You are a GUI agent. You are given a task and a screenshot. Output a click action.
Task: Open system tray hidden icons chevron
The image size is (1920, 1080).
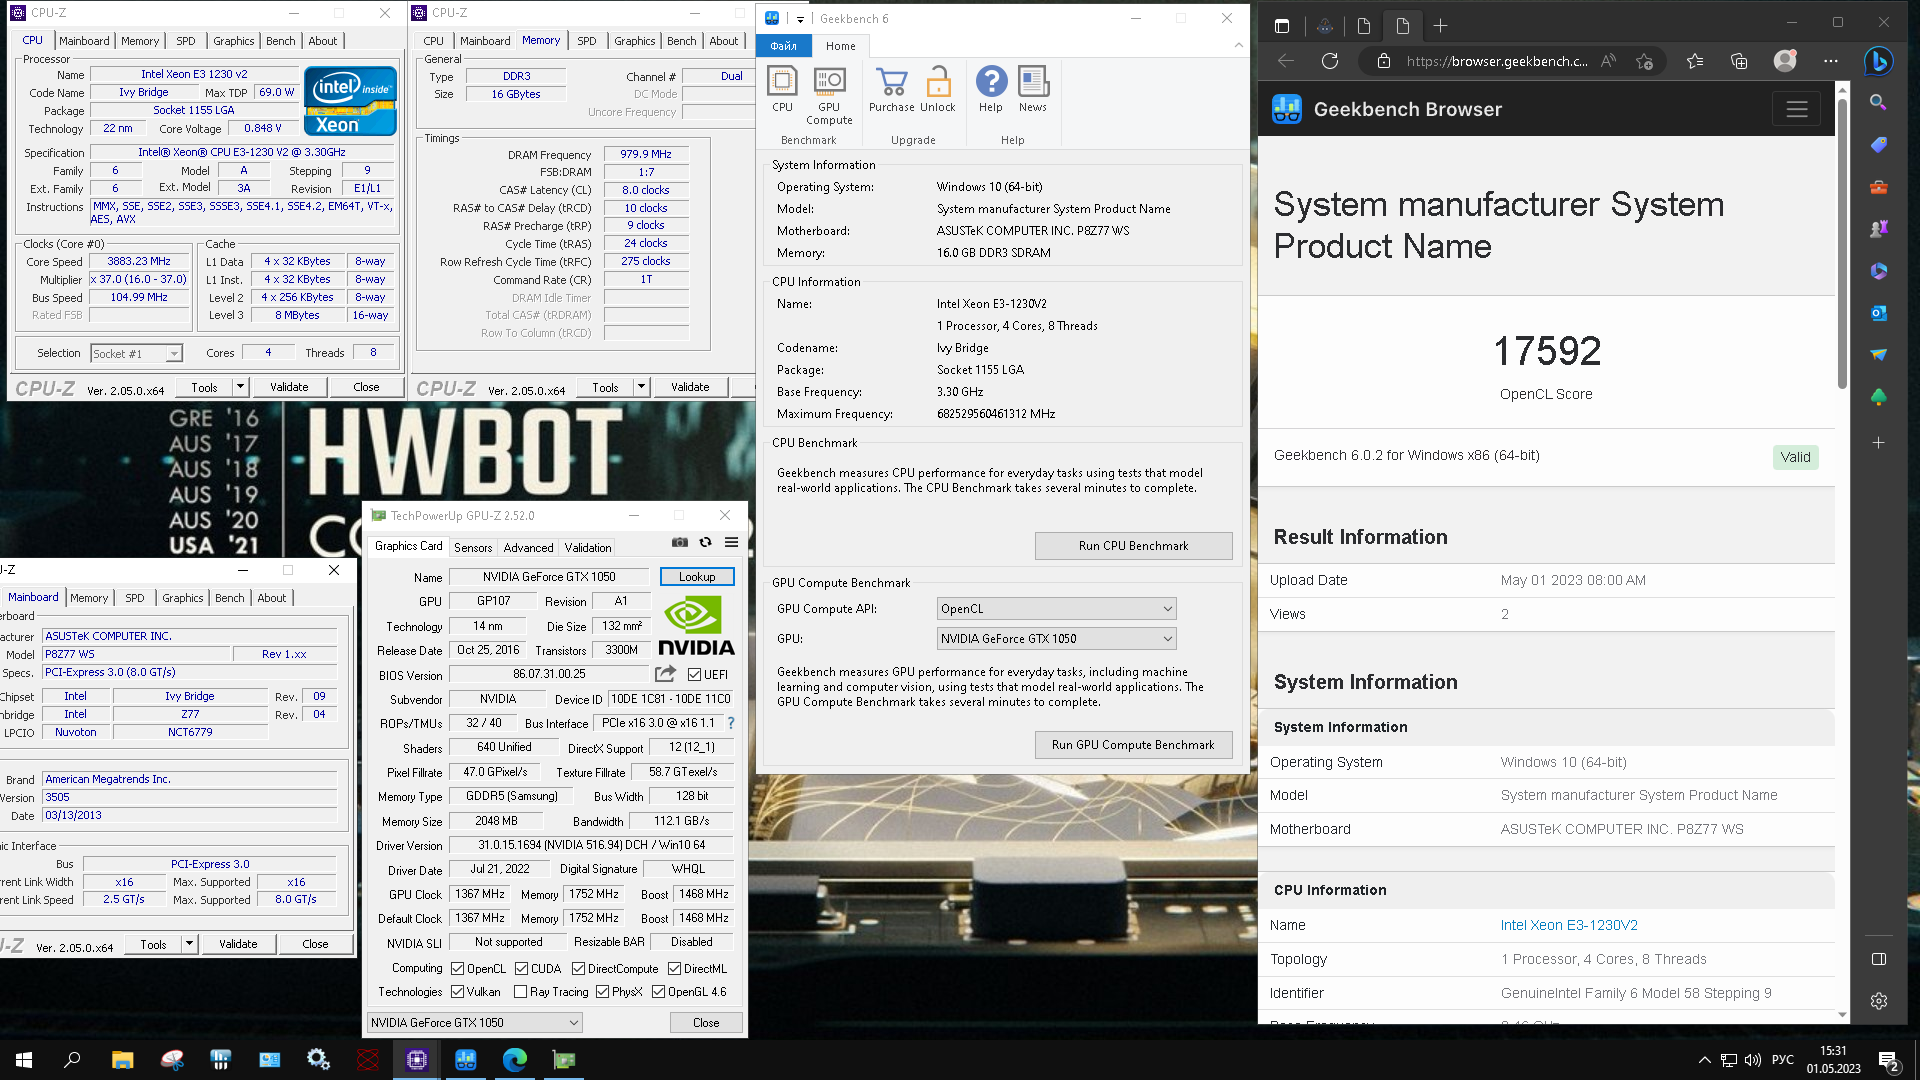[1704, 1060]
